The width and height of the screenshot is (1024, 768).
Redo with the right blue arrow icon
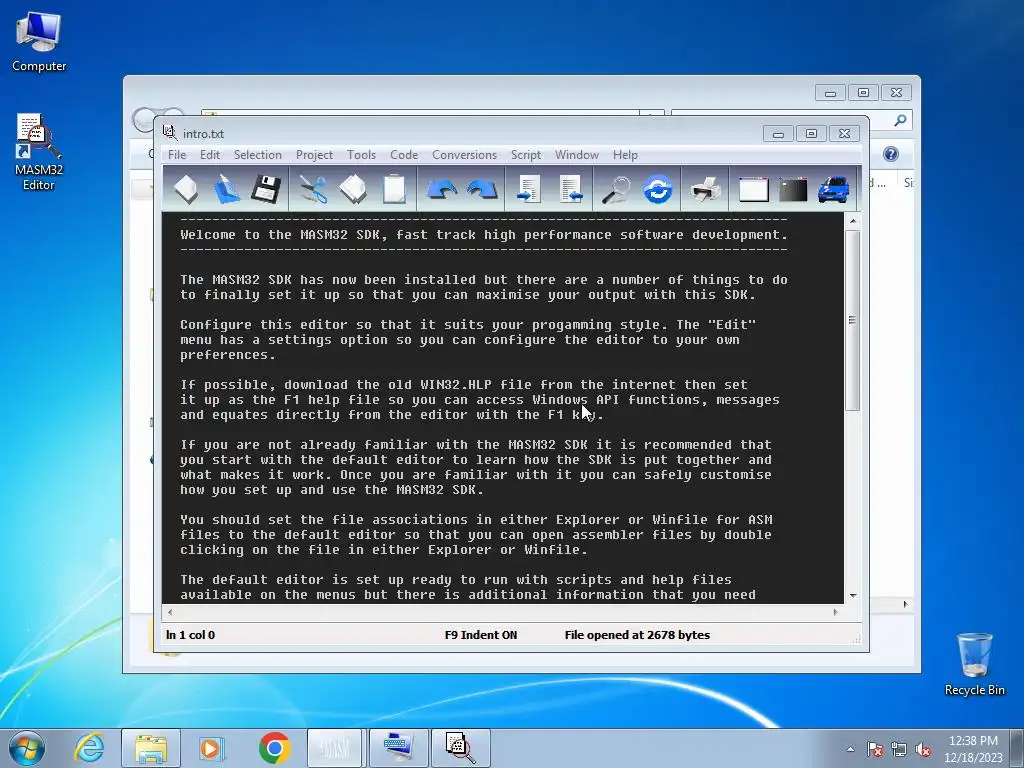pos(482,189)
